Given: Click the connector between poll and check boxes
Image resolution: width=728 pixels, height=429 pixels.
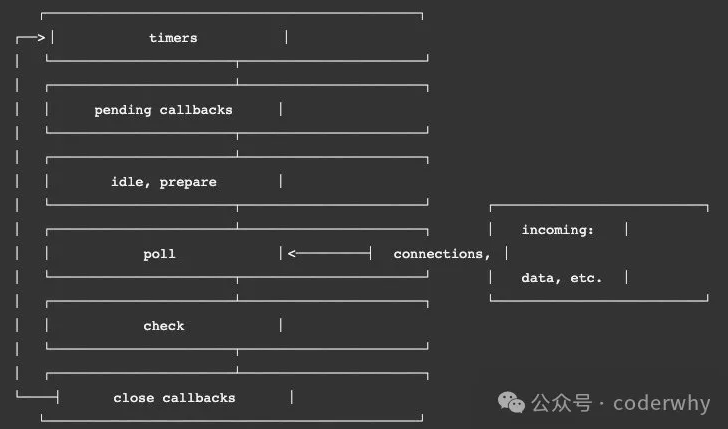Looking at the screenshot, I should pos(237,289).
